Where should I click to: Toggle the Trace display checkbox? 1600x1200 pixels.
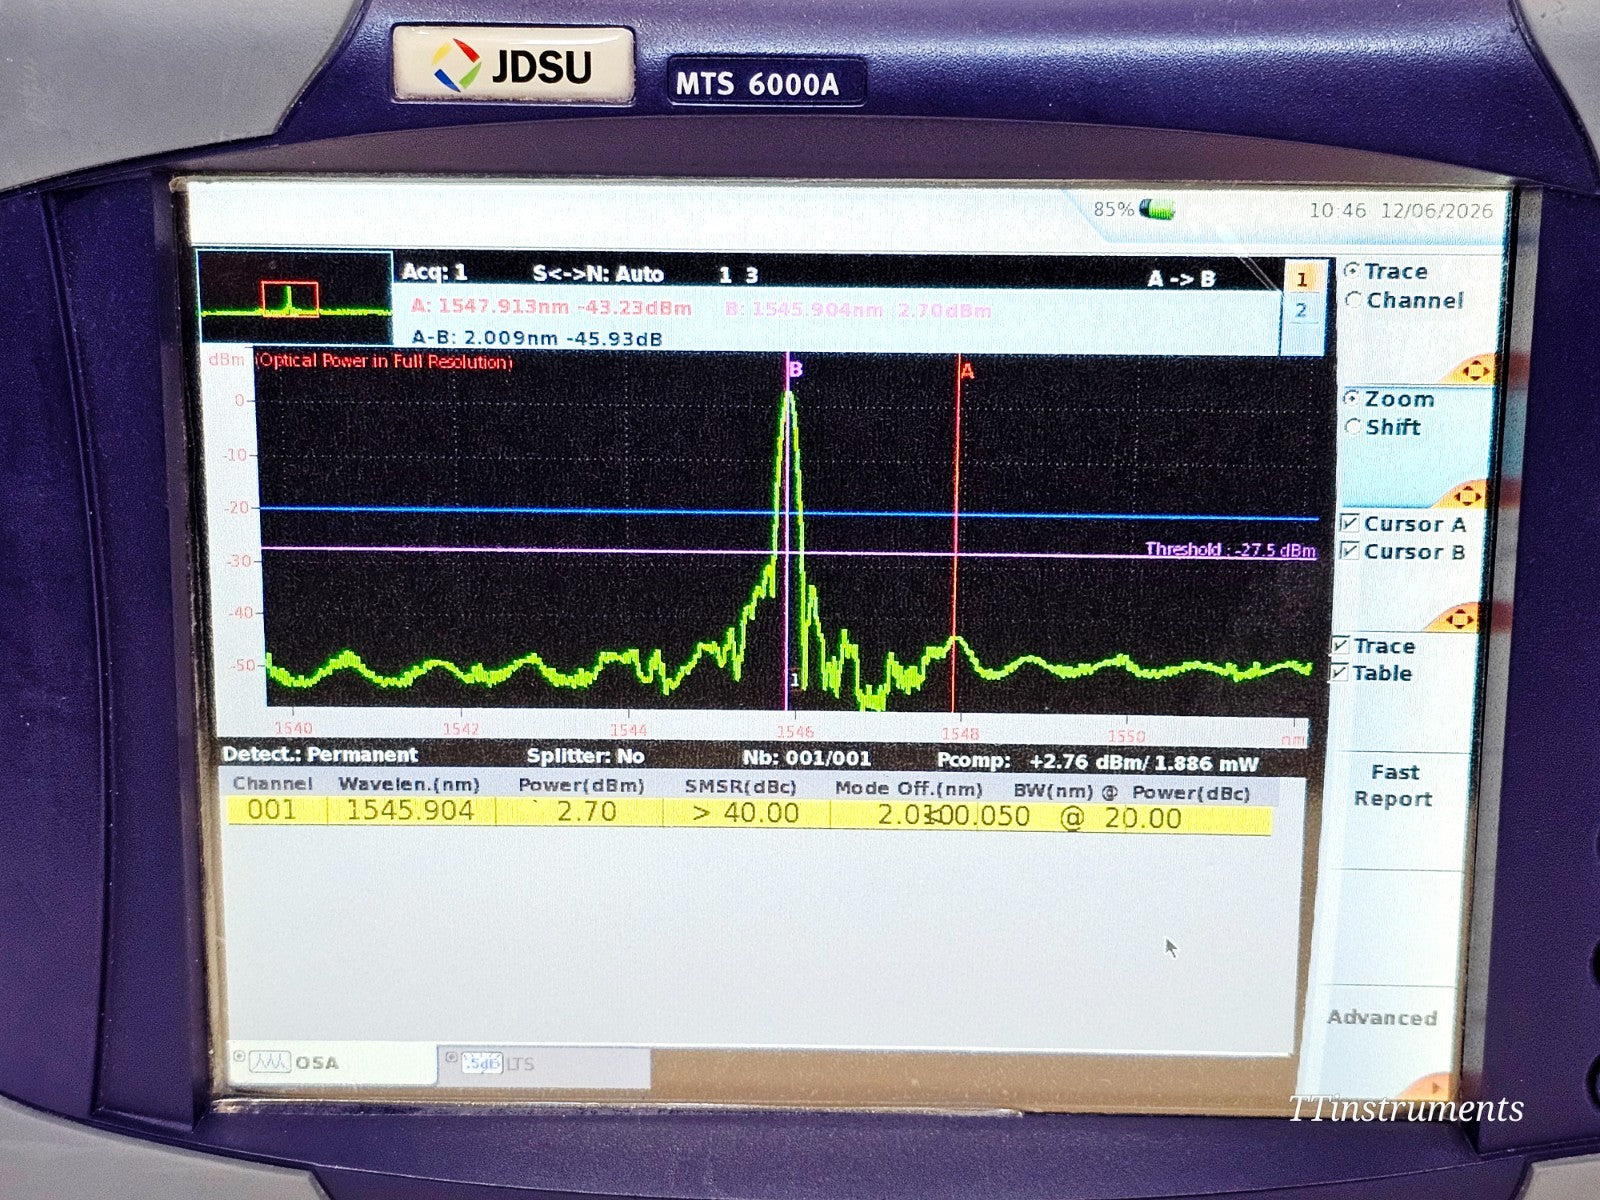click(x=1340, y=646)
